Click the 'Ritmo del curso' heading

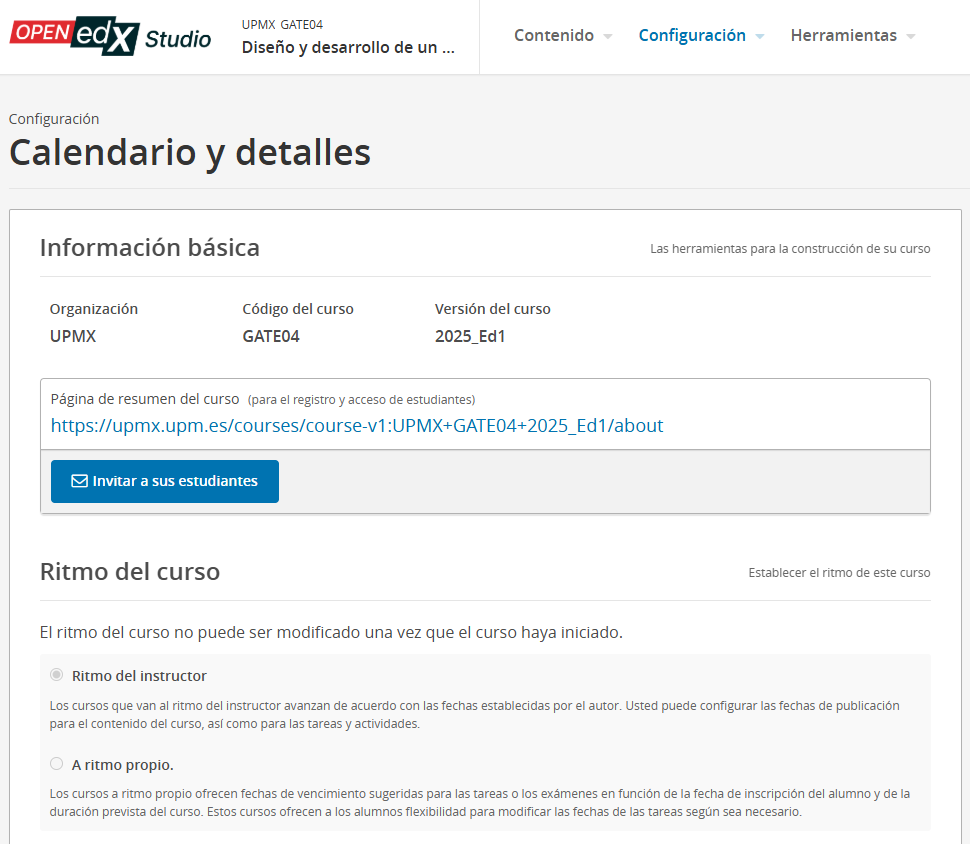click(x=130, y=572)
